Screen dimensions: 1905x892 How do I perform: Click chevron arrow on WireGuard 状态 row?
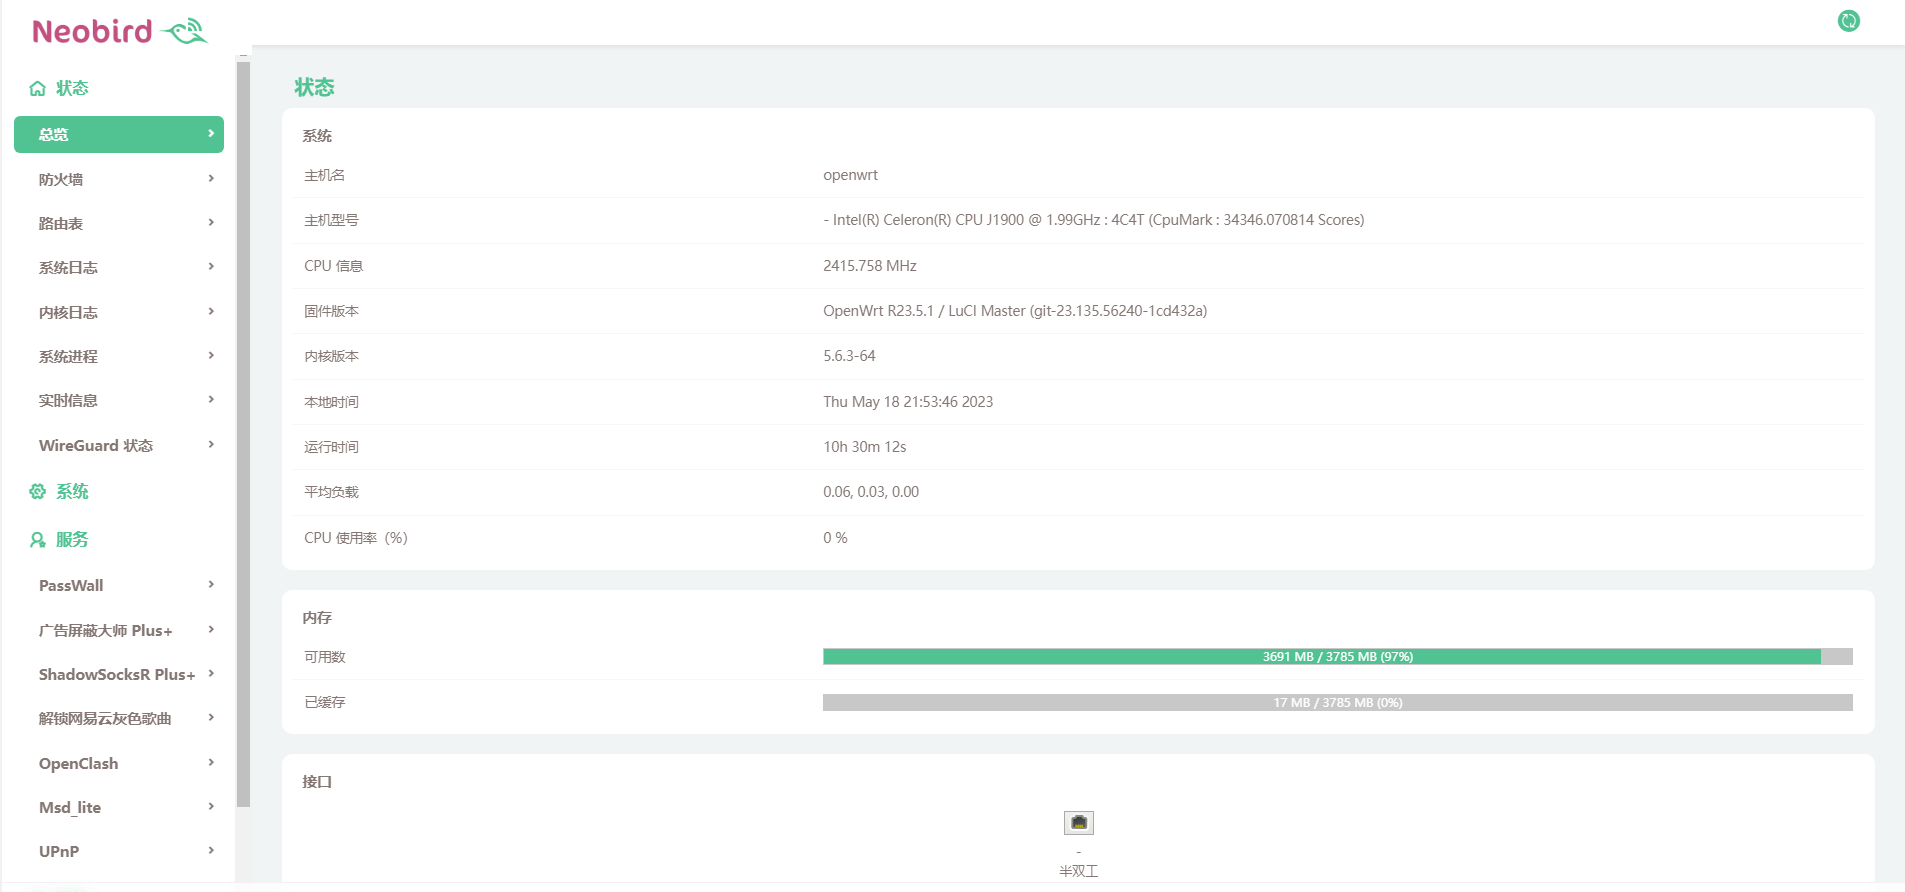pyautogui.click(x=211, y=444)
